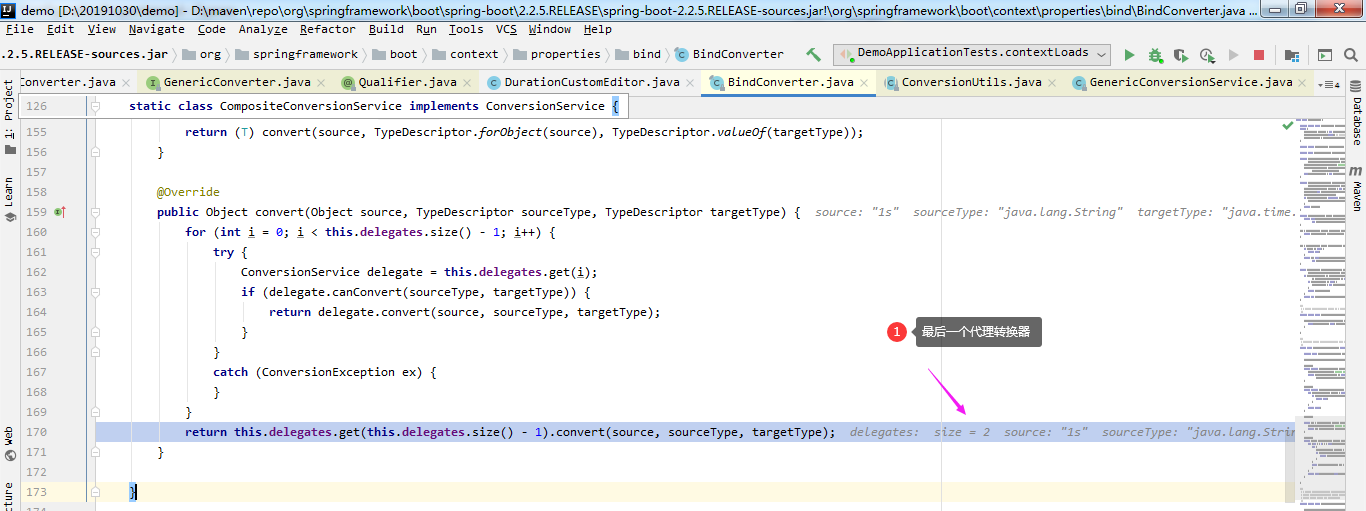Run with Coverage shield icon
This screenshot has height=511, width=1366.
[1181, 55]
